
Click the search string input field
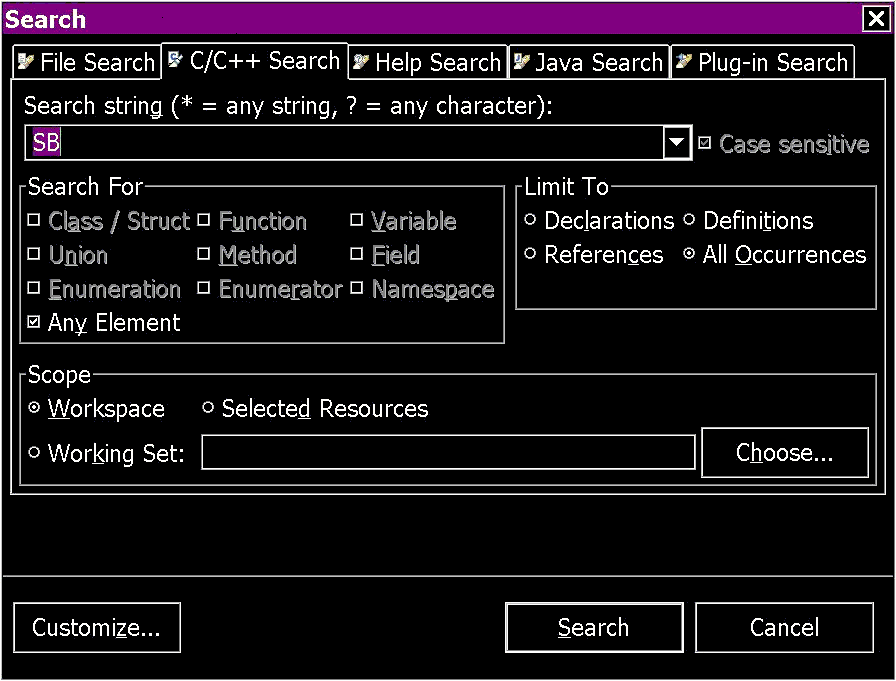344,142
